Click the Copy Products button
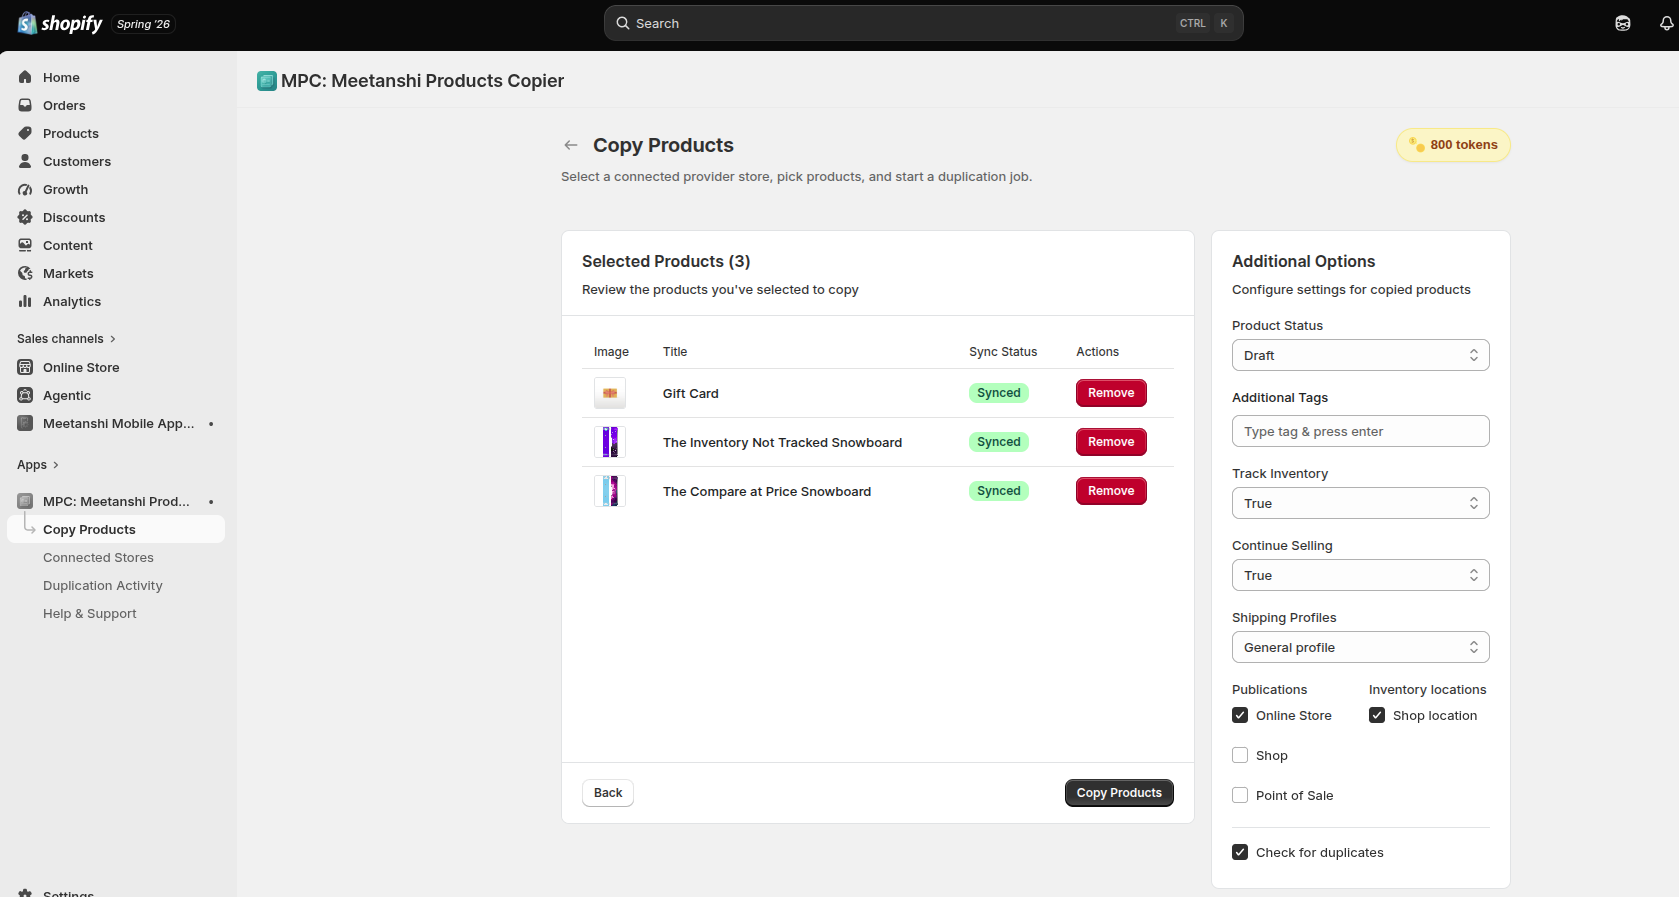1679x897 pixels. (1119, 793)
